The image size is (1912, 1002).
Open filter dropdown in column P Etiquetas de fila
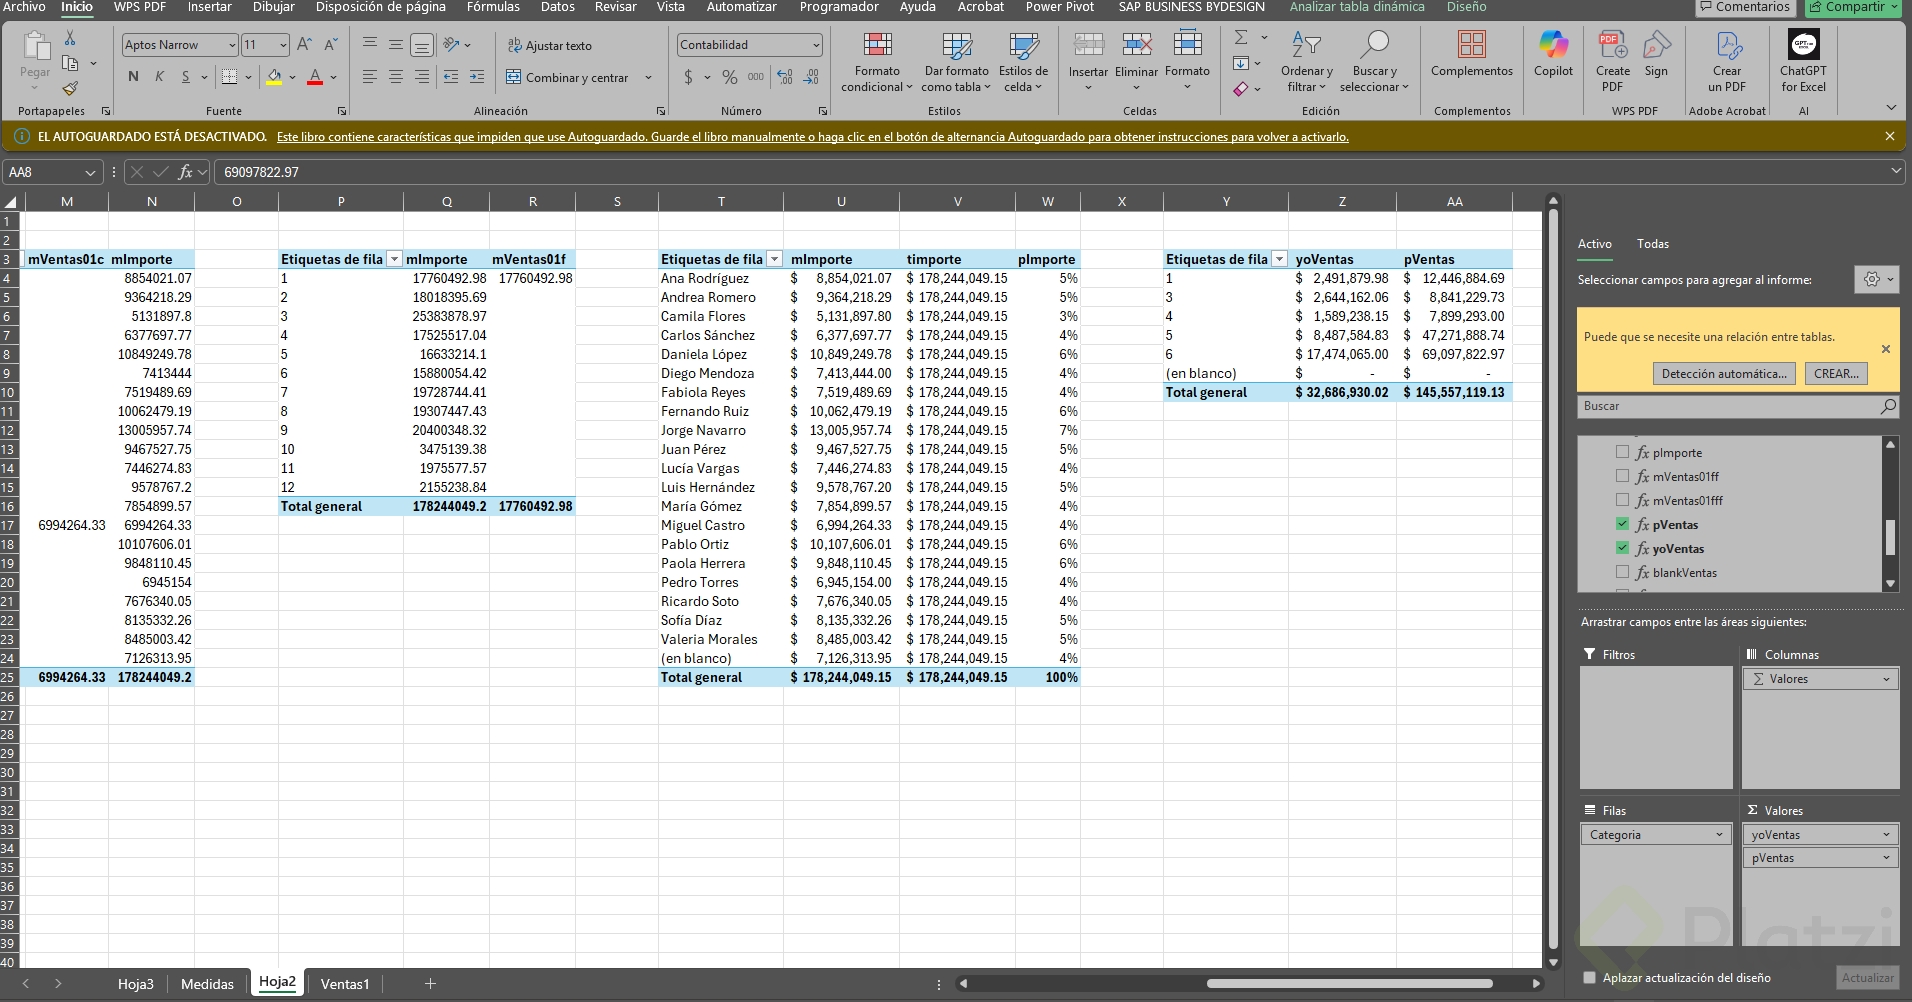394,259
